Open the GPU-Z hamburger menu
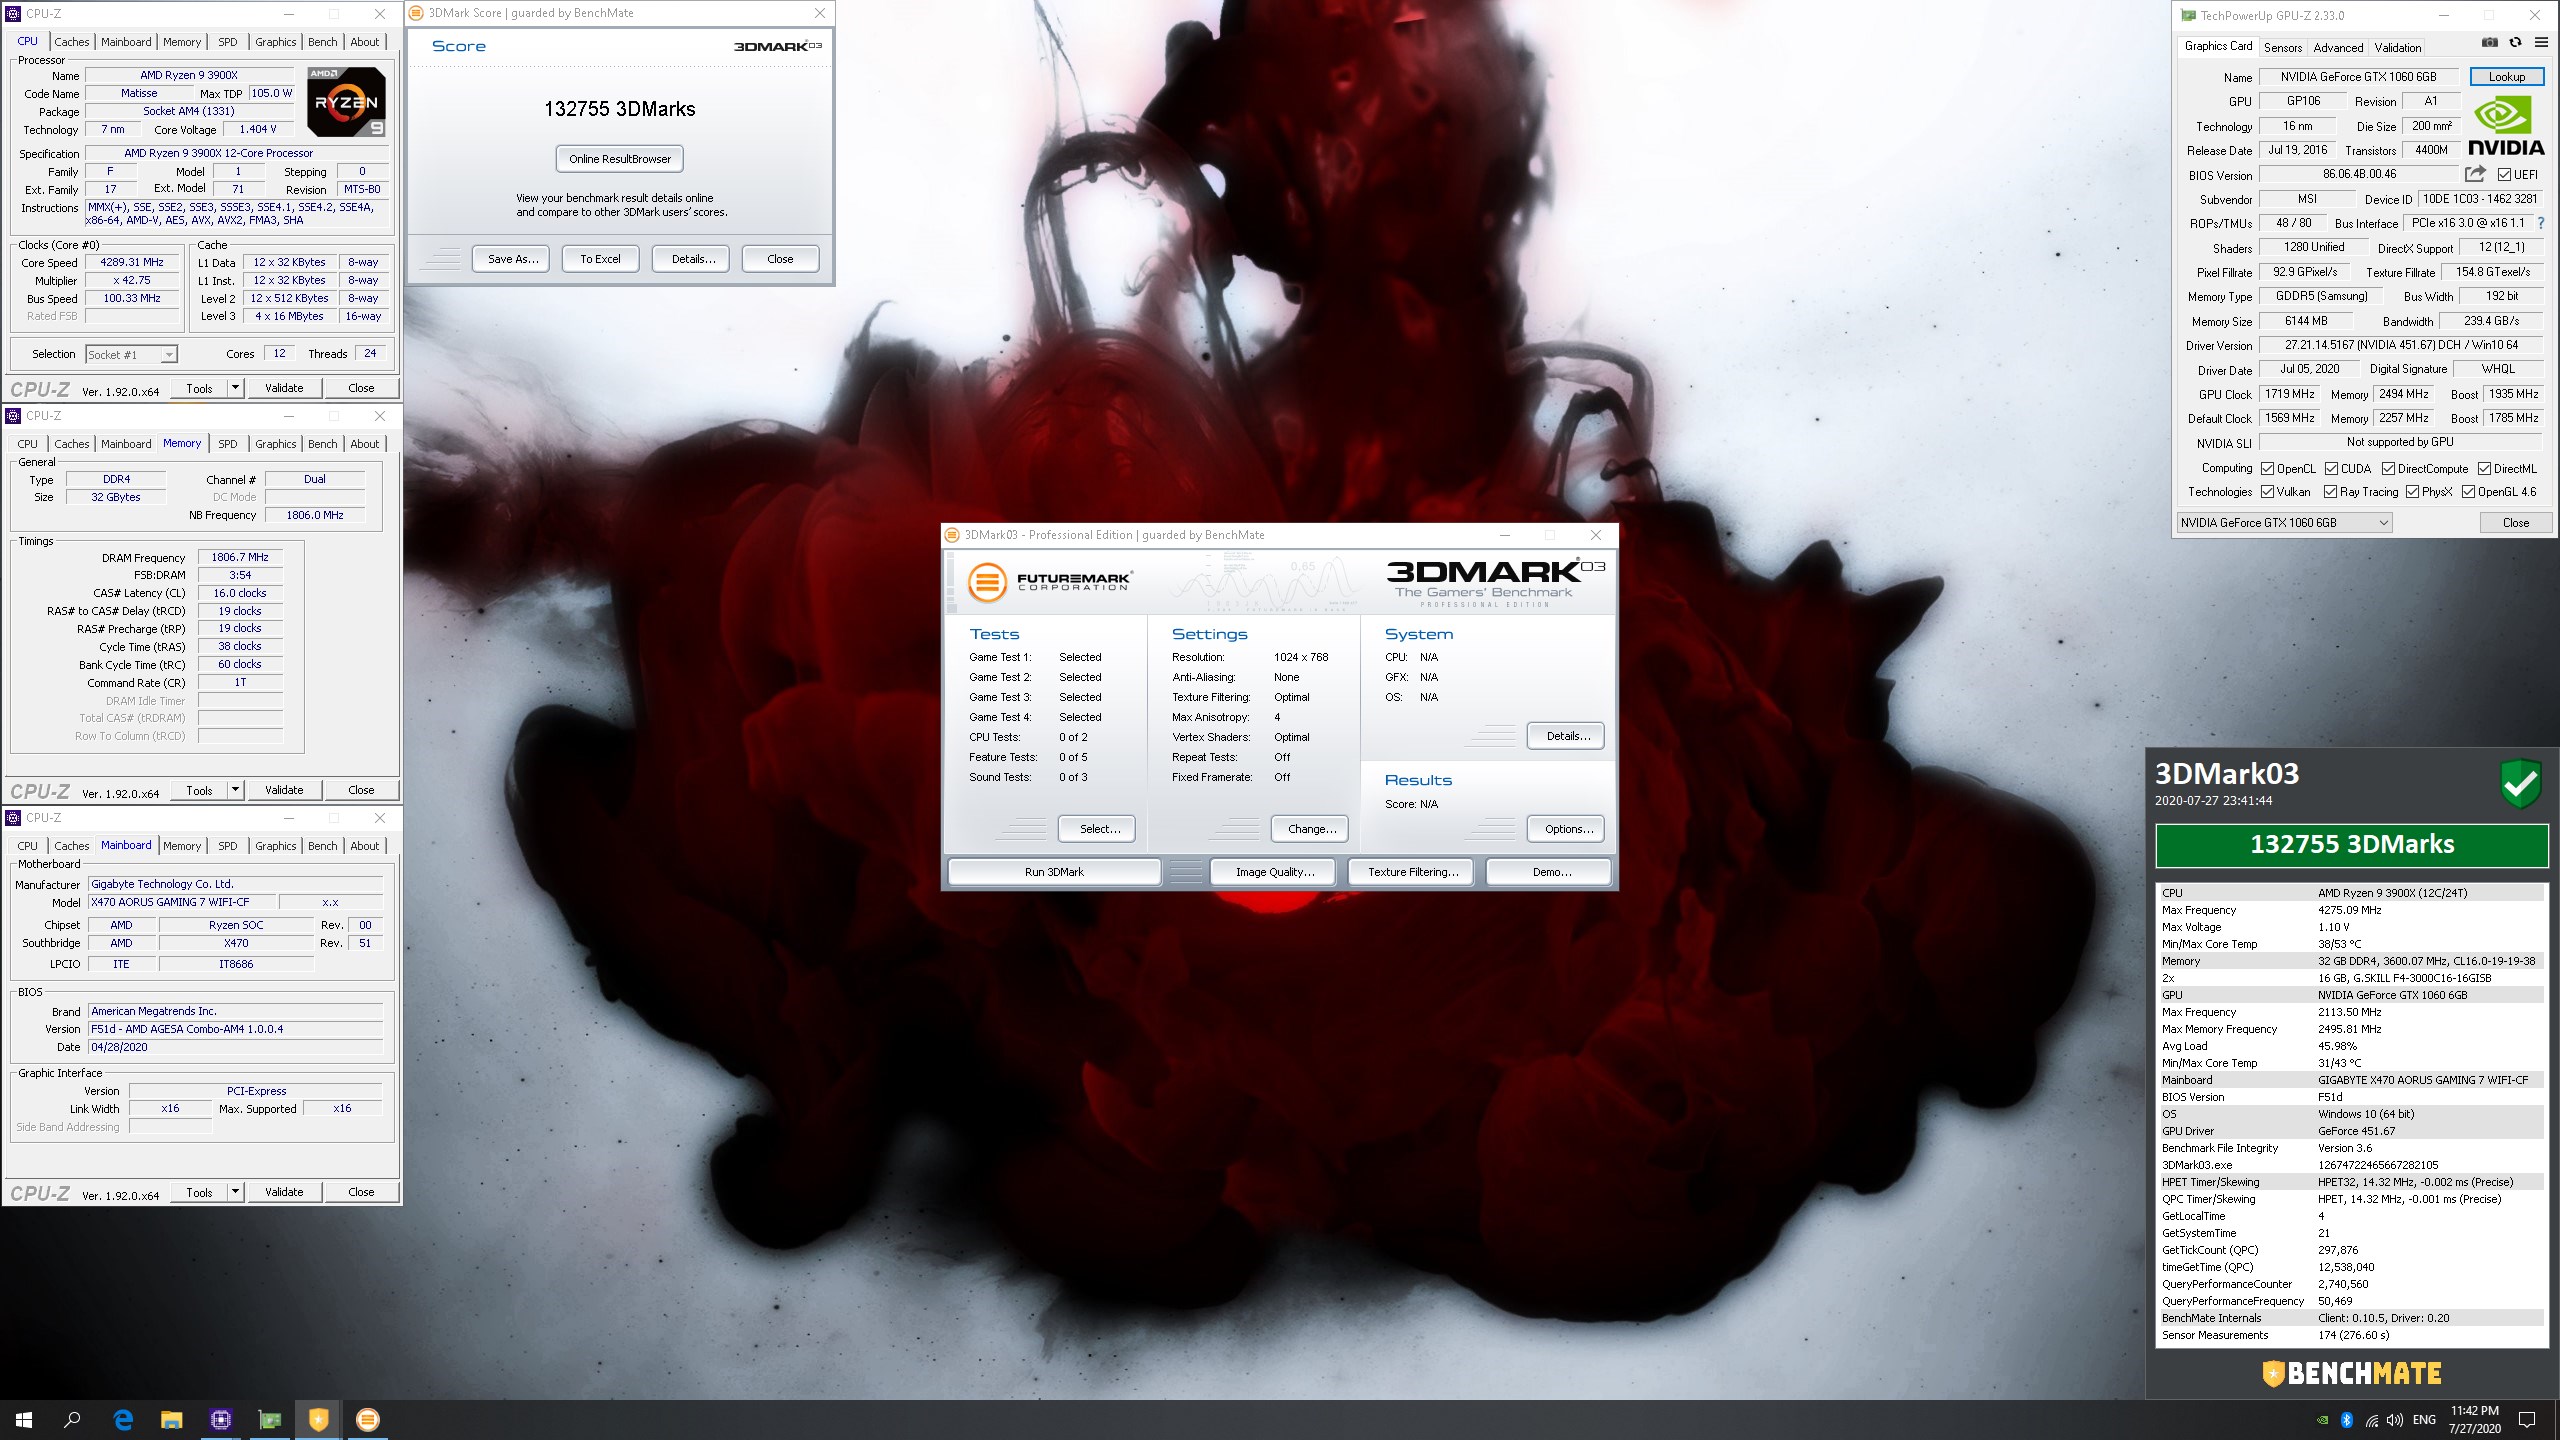 pyautogui.click(x=2541, y=43)
